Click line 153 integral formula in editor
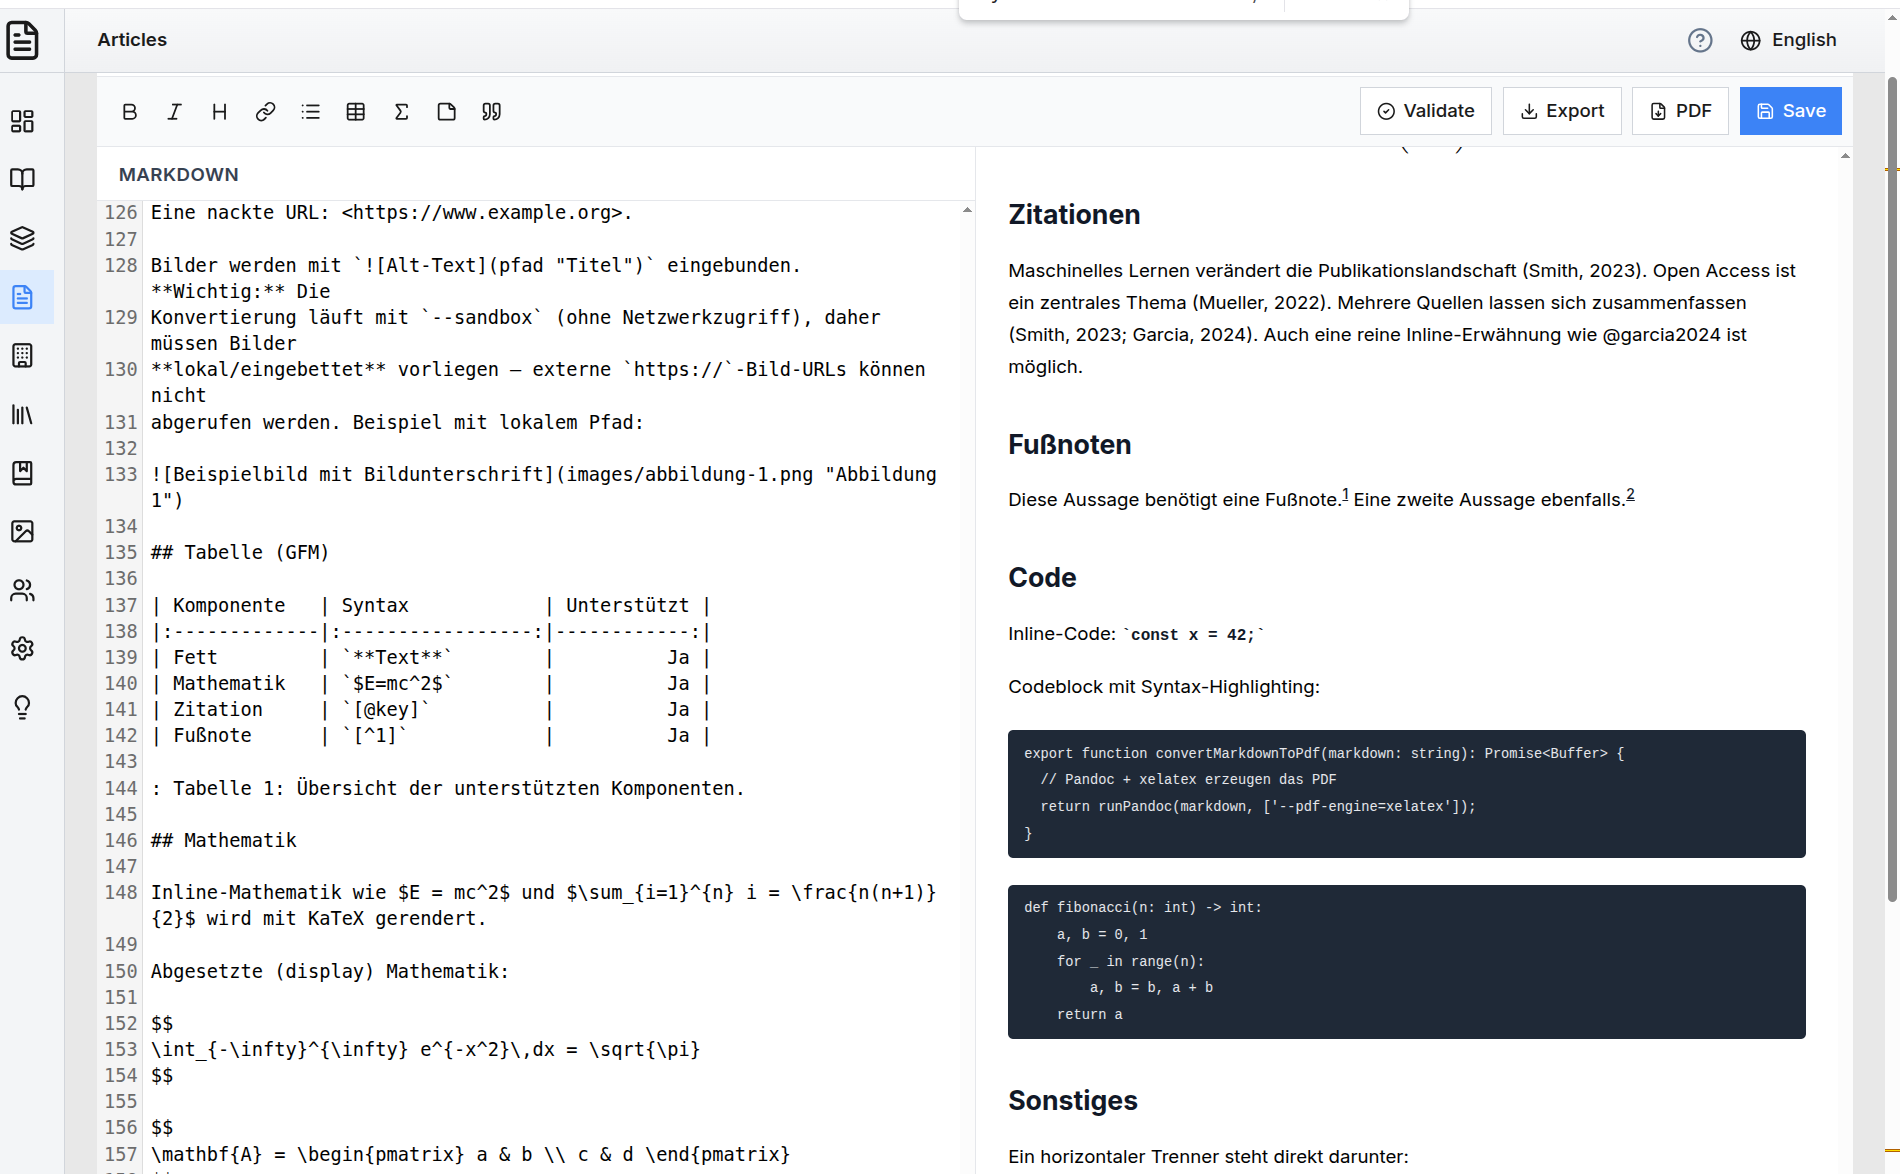 pos(426,1049)
